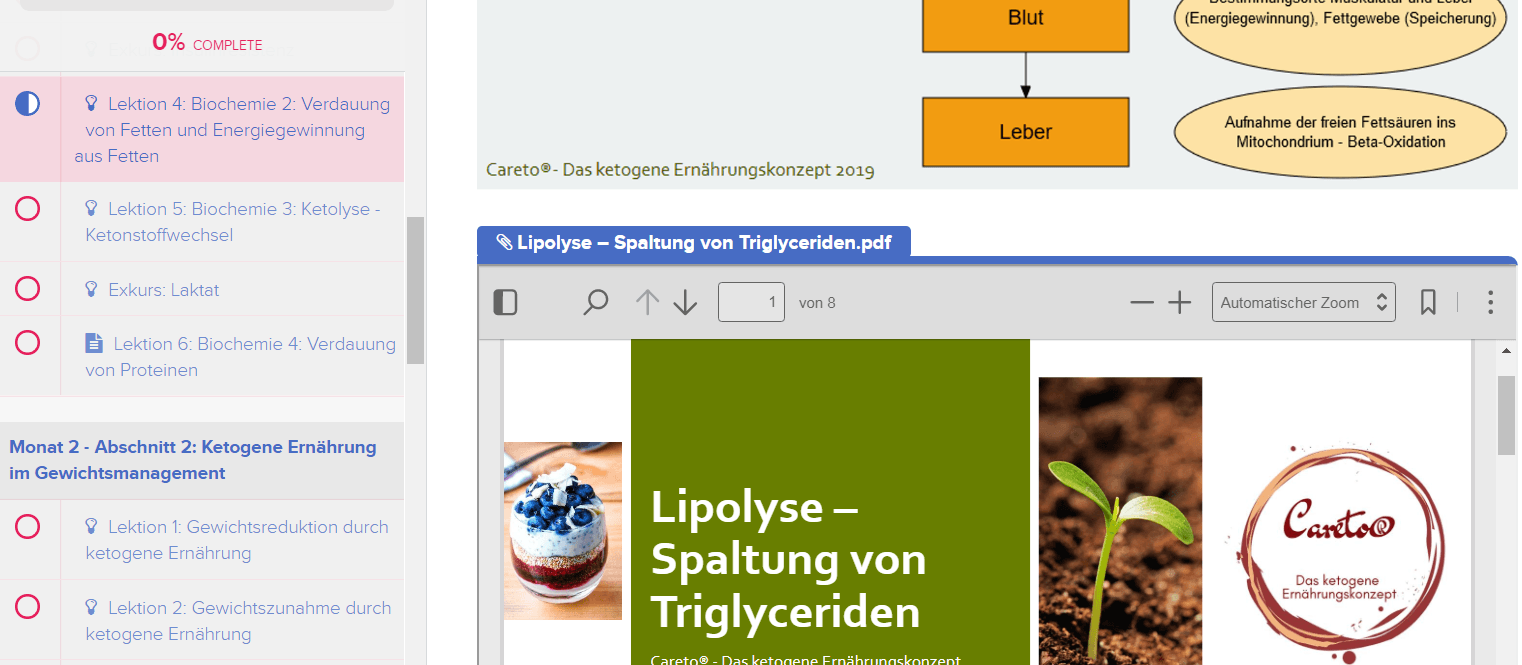Click the PDF bookmark icon

[x=1429, y=302]
